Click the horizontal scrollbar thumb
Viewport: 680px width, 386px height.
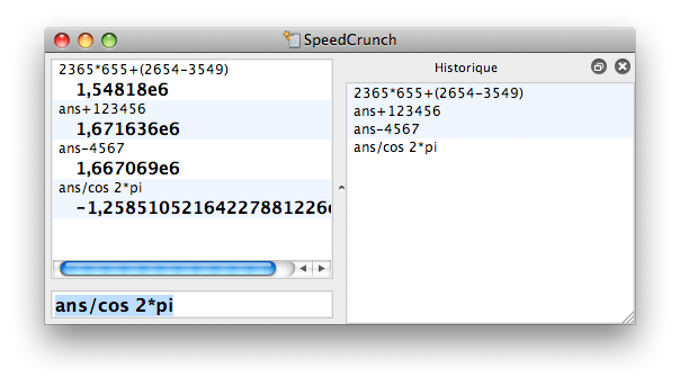(167, 268)
